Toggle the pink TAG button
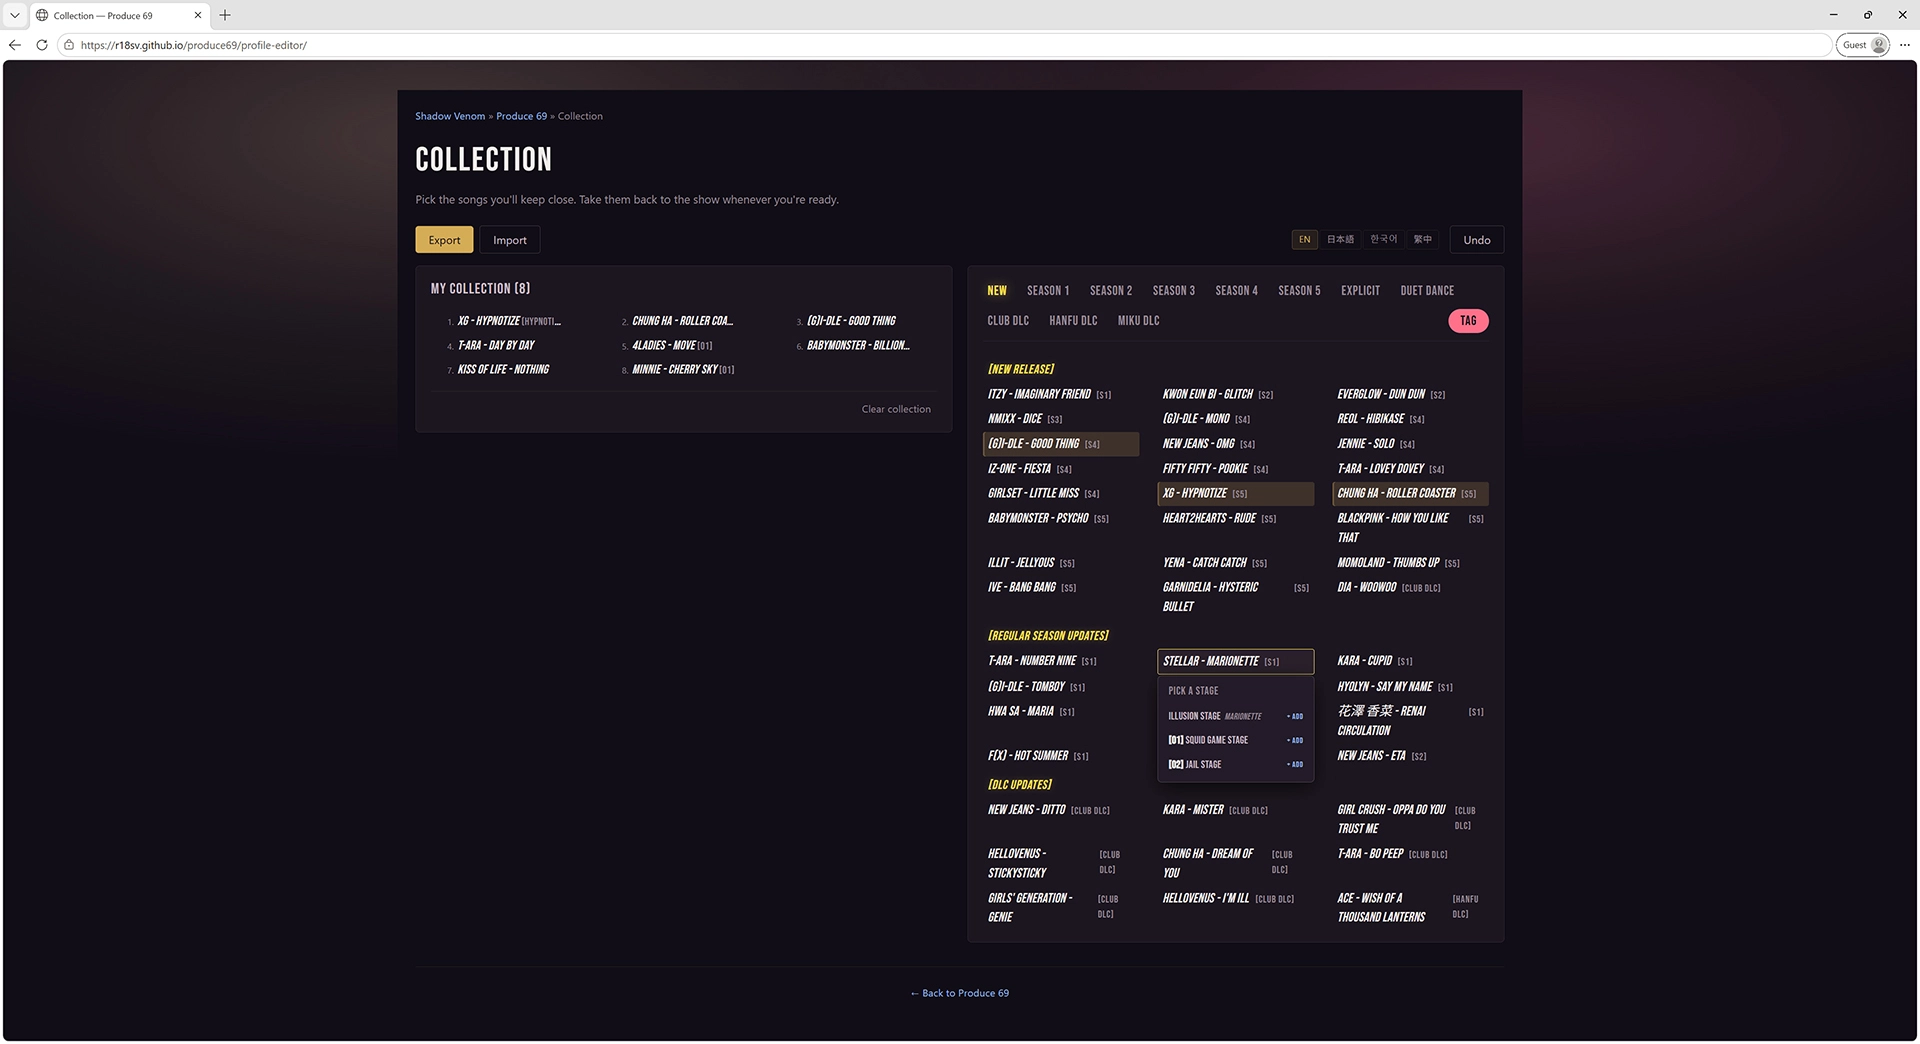 tap(1468, 321)
